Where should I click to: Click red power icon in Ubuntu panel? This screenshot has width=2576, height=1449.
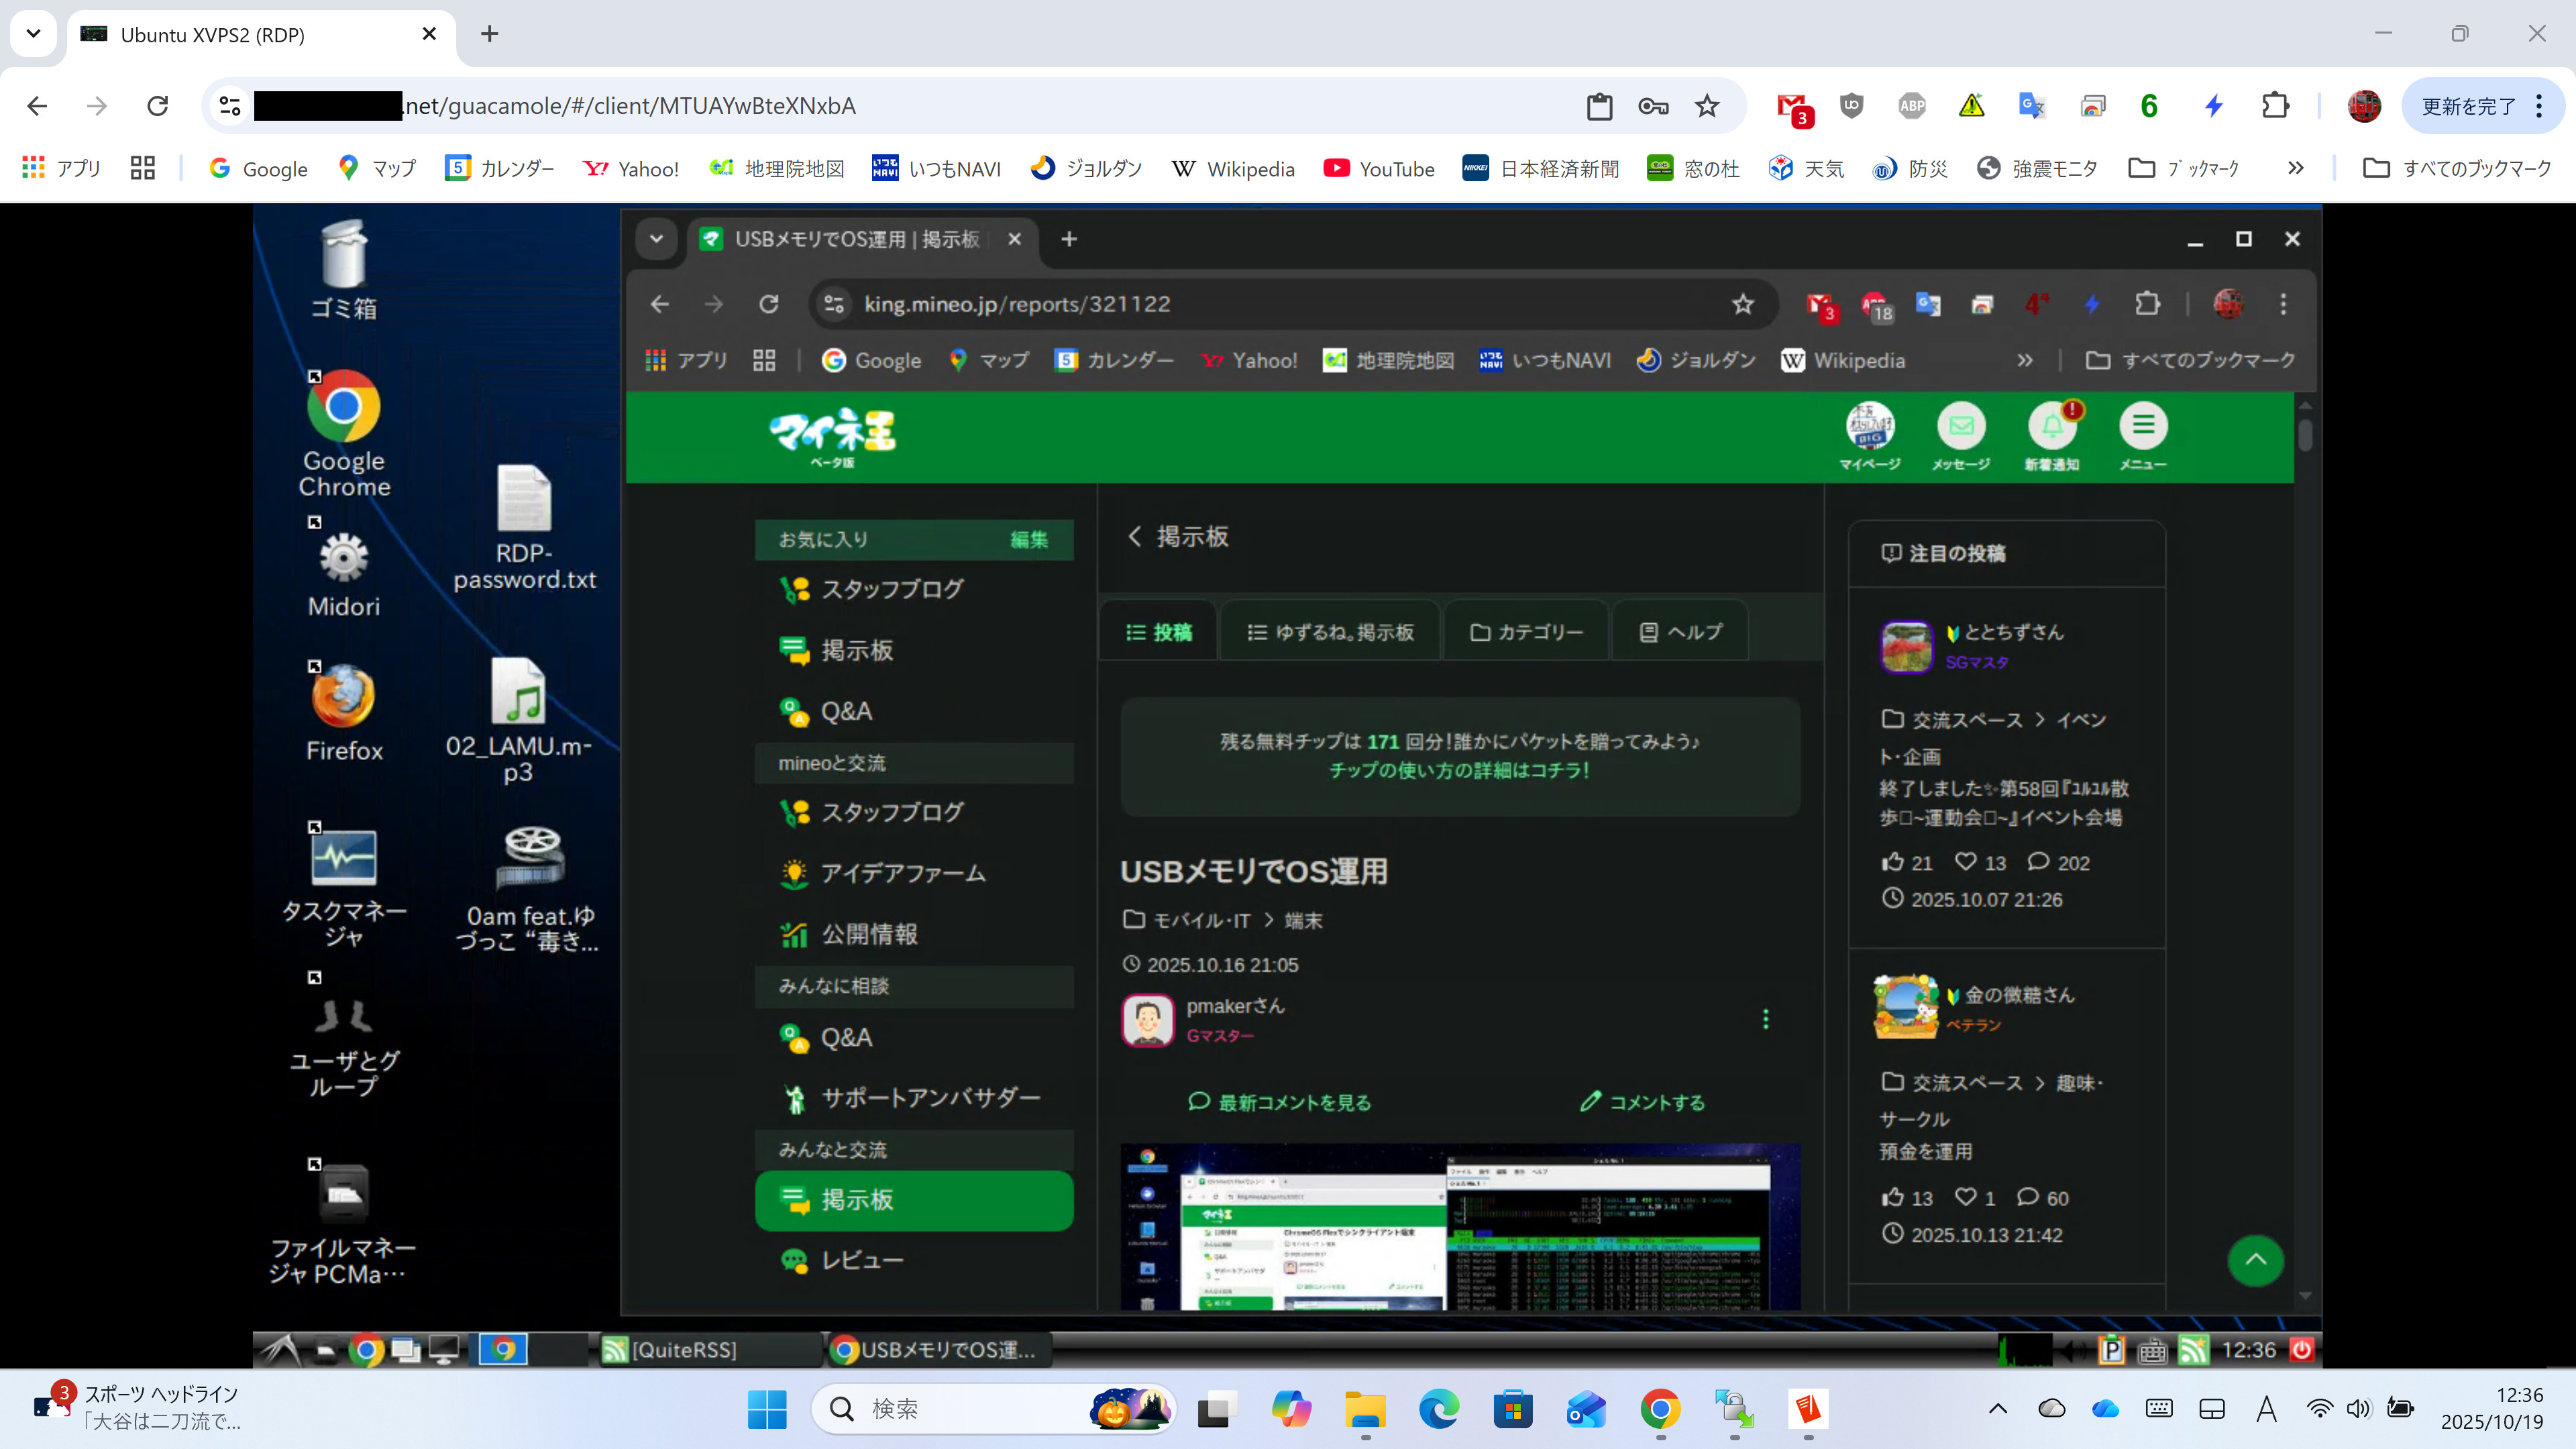[2301, 1349]
